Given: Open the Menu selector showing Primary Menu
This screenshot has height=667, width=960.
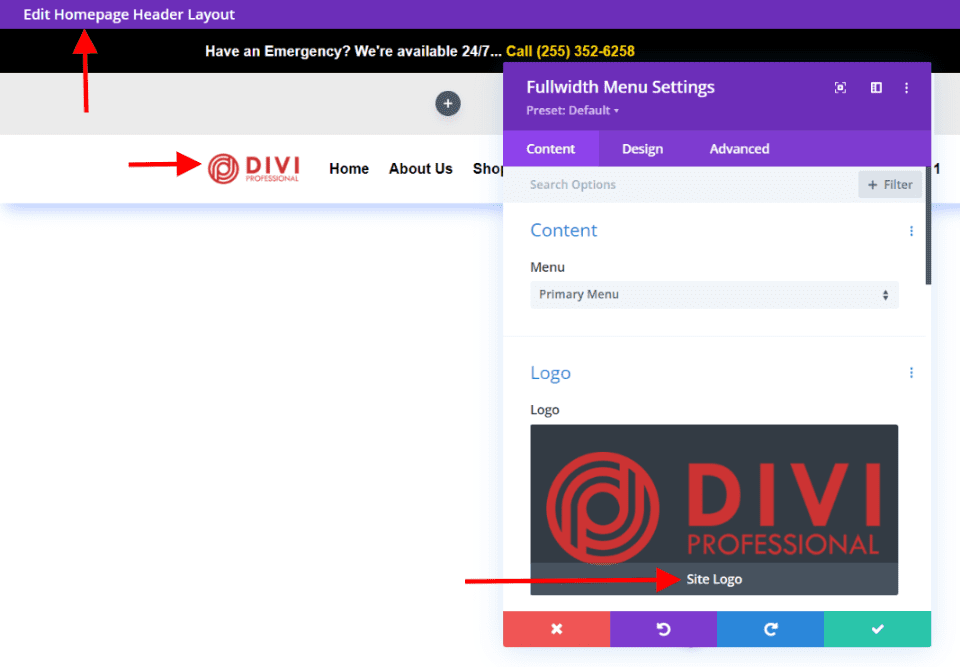Looking at the screenshot, I should tap(713, 294).
